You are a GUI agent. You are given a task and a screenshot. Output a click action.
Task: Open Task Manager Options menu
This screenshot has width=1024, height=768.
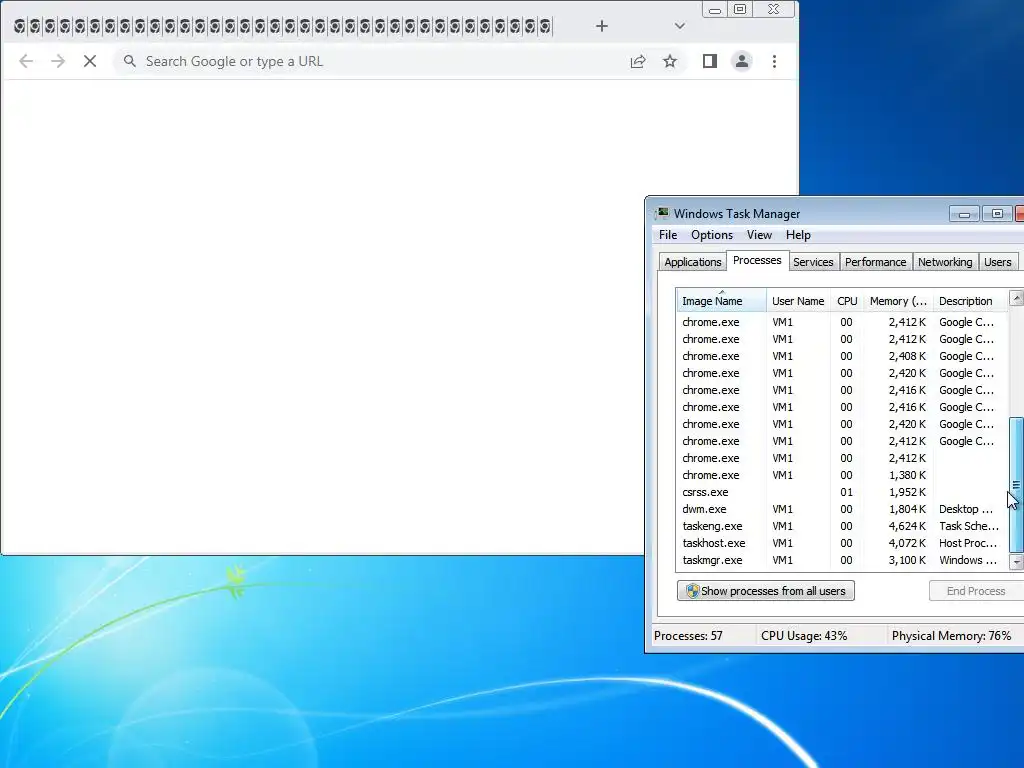(x=712, y=235)
